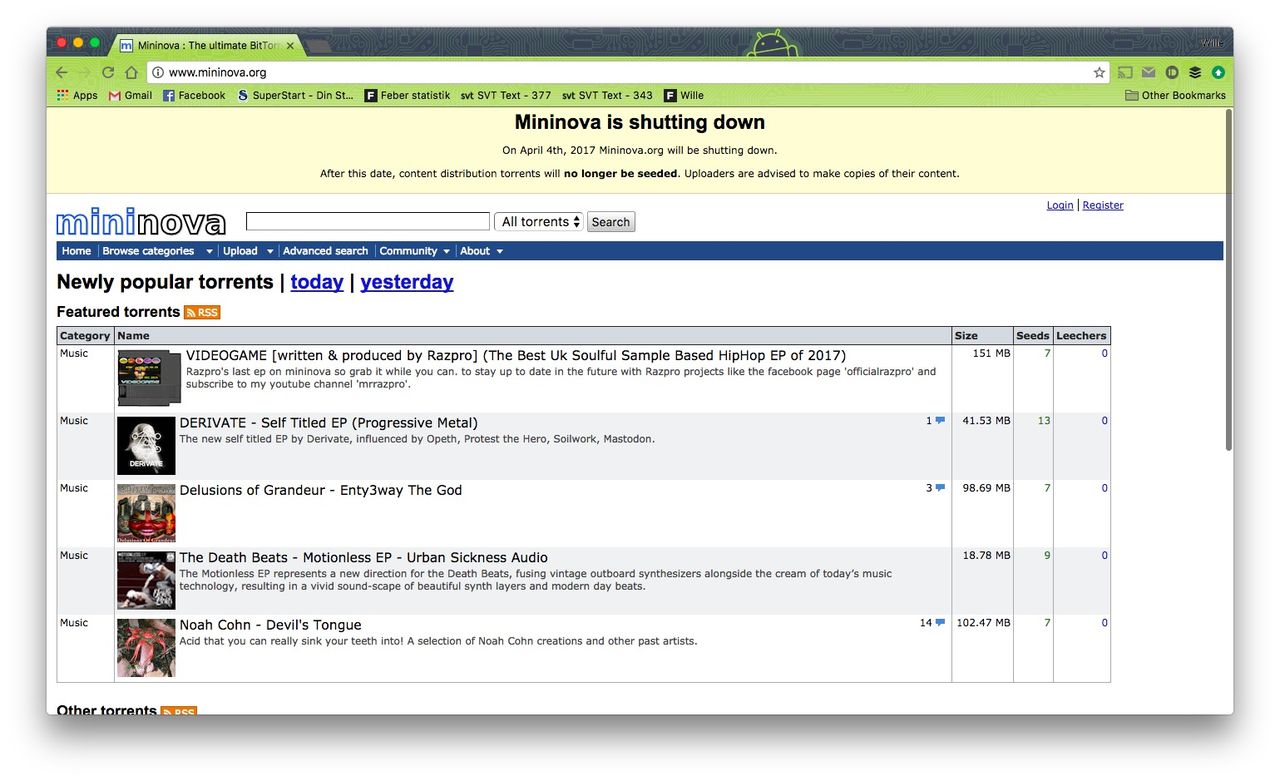Click the Search button

pyautogui.click(x=611, y=222)
